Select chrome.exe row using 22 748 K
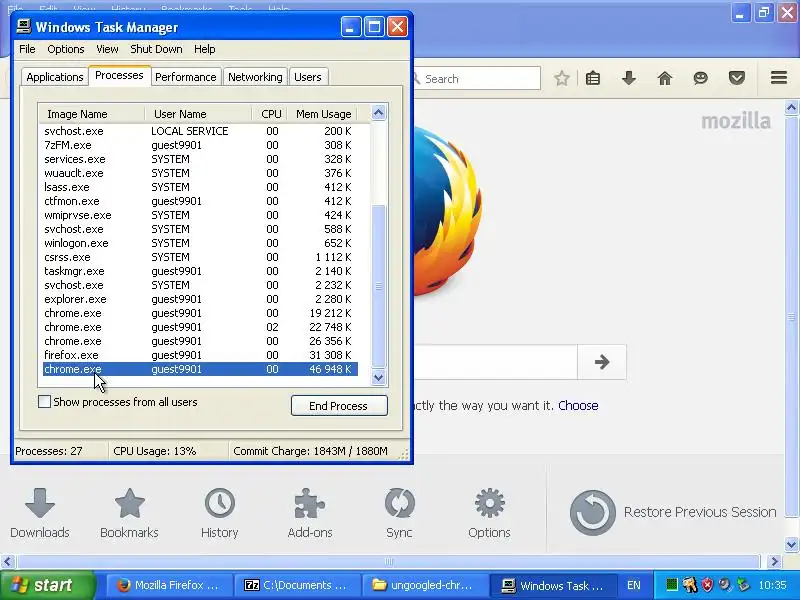 click(x=200, y=327)
